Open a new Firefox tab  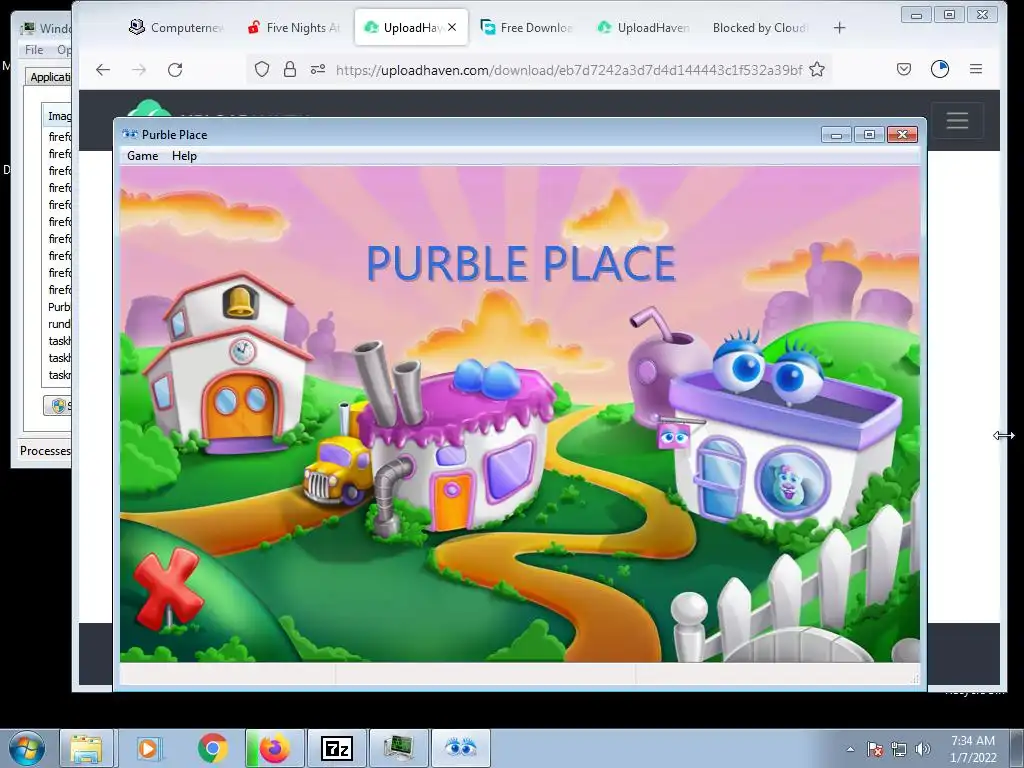point(839,27)
